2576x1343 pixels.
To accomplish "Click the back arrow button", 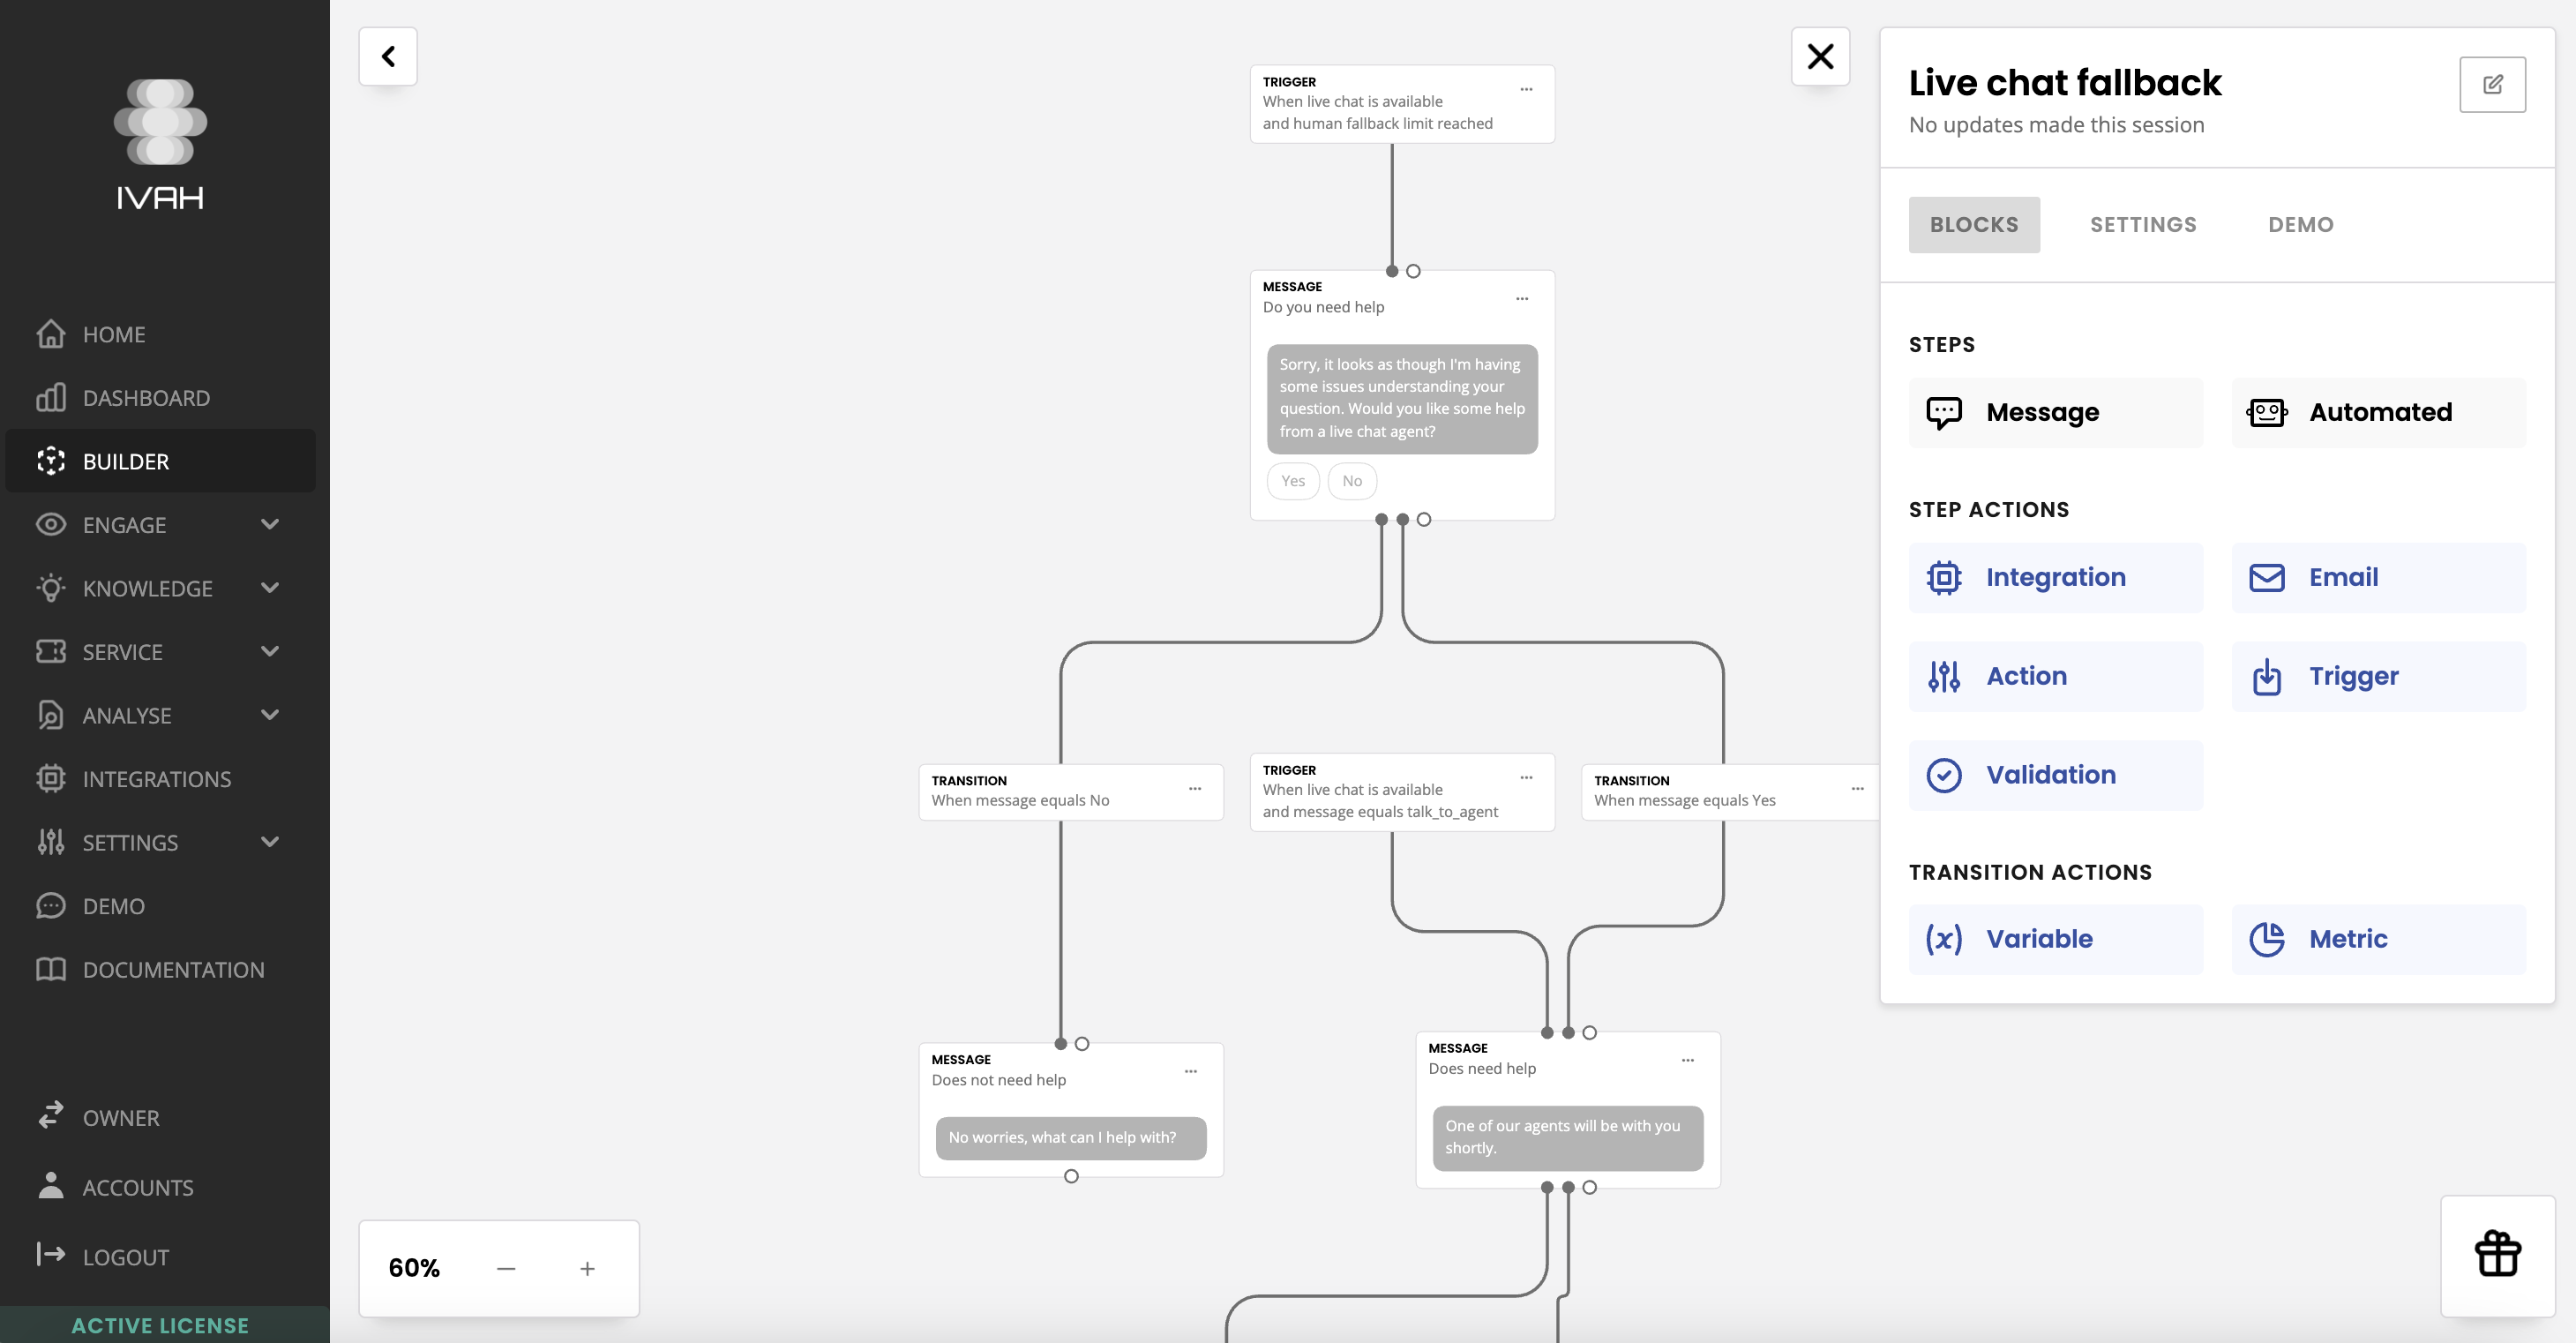I will tap(388, 56).
